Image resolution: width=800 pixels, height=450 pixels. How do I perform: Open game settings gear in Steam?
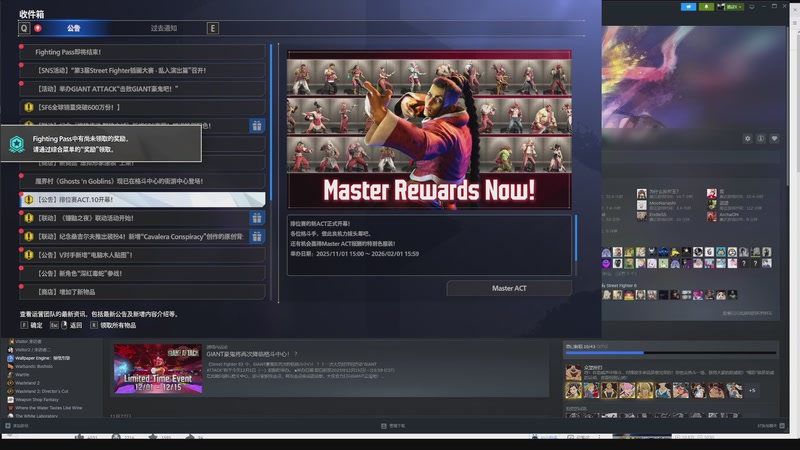(747, 138)
